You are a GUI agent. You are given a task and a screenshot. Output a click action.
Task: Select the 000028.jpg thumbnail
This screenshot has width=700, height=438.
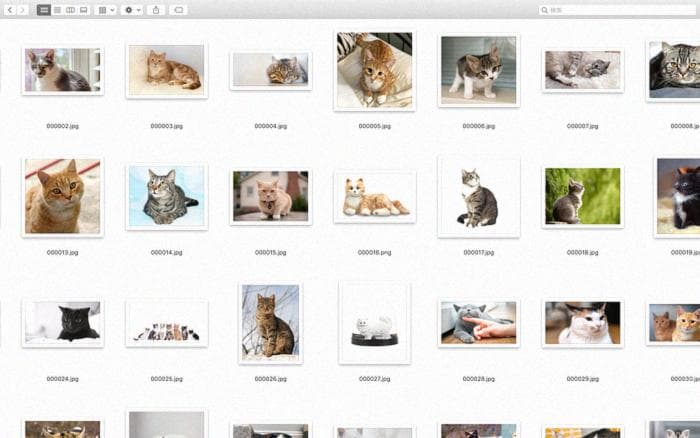pyautogui.click(x=479, y=322)
